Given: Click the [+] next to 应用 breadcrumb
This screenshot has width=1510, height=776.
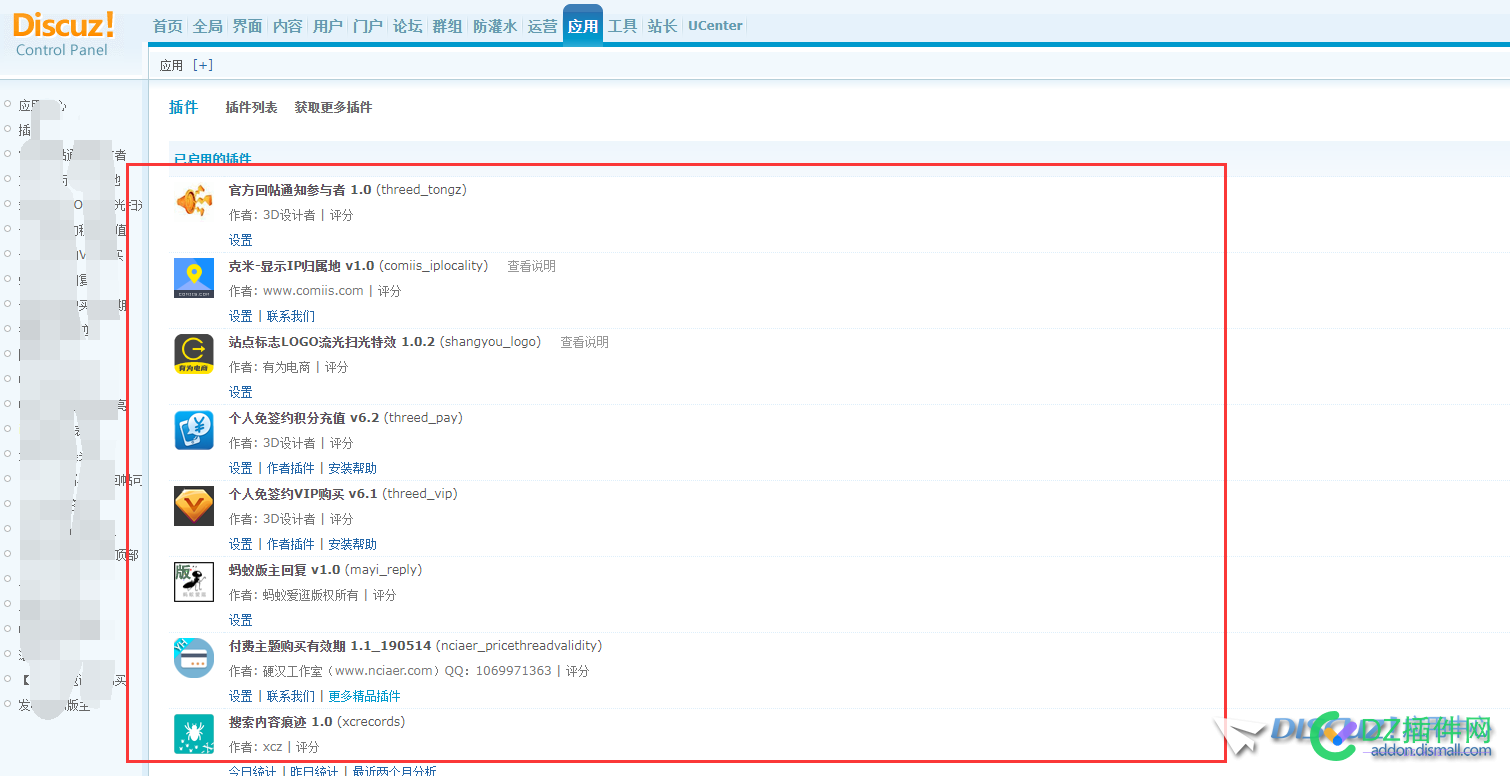Looking at the screenshot, I should [x=203, y=65].
